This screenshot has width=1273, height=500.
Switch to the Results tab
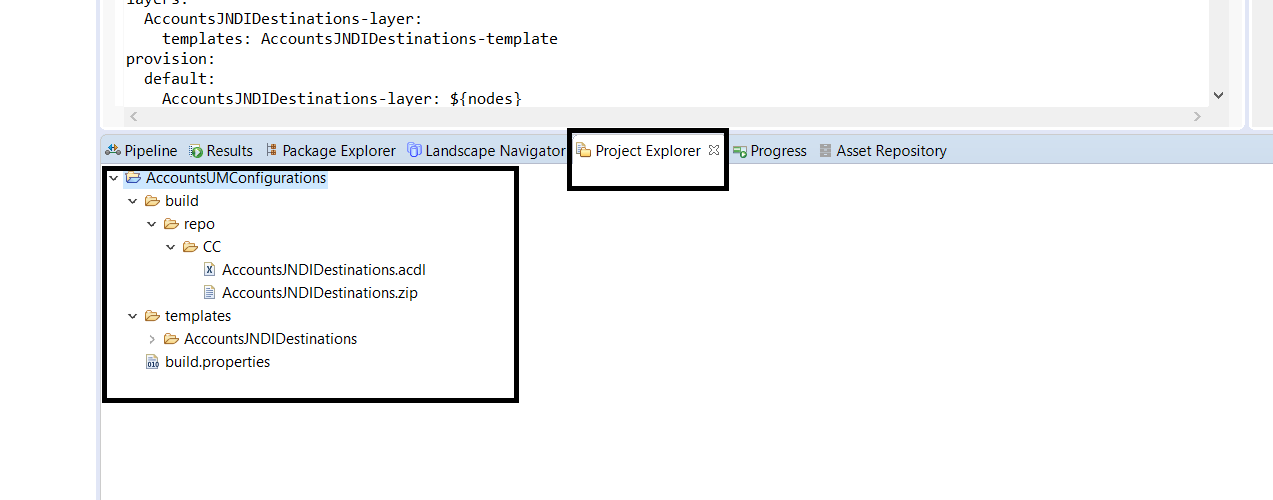coord(221,151)
